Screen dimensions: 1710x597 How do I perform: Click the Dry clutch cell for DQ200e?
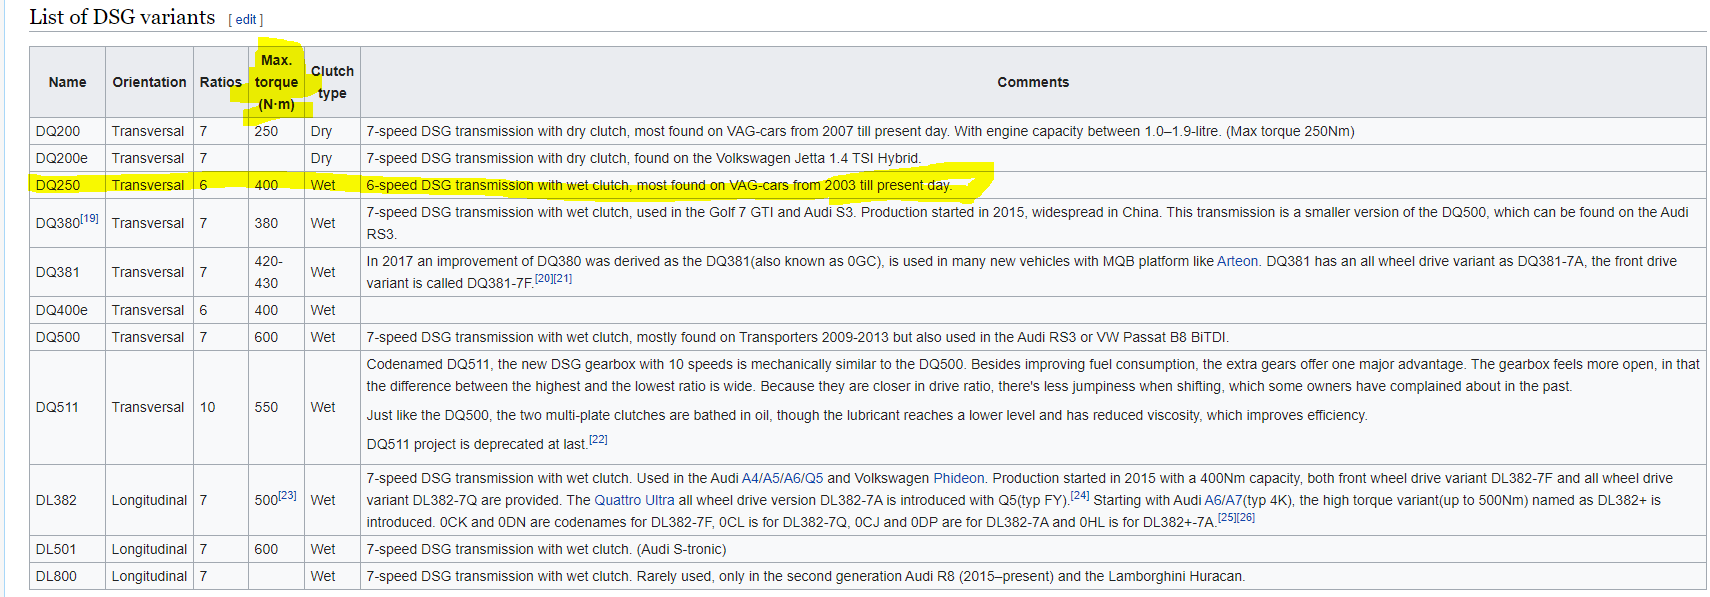(332, 158)
